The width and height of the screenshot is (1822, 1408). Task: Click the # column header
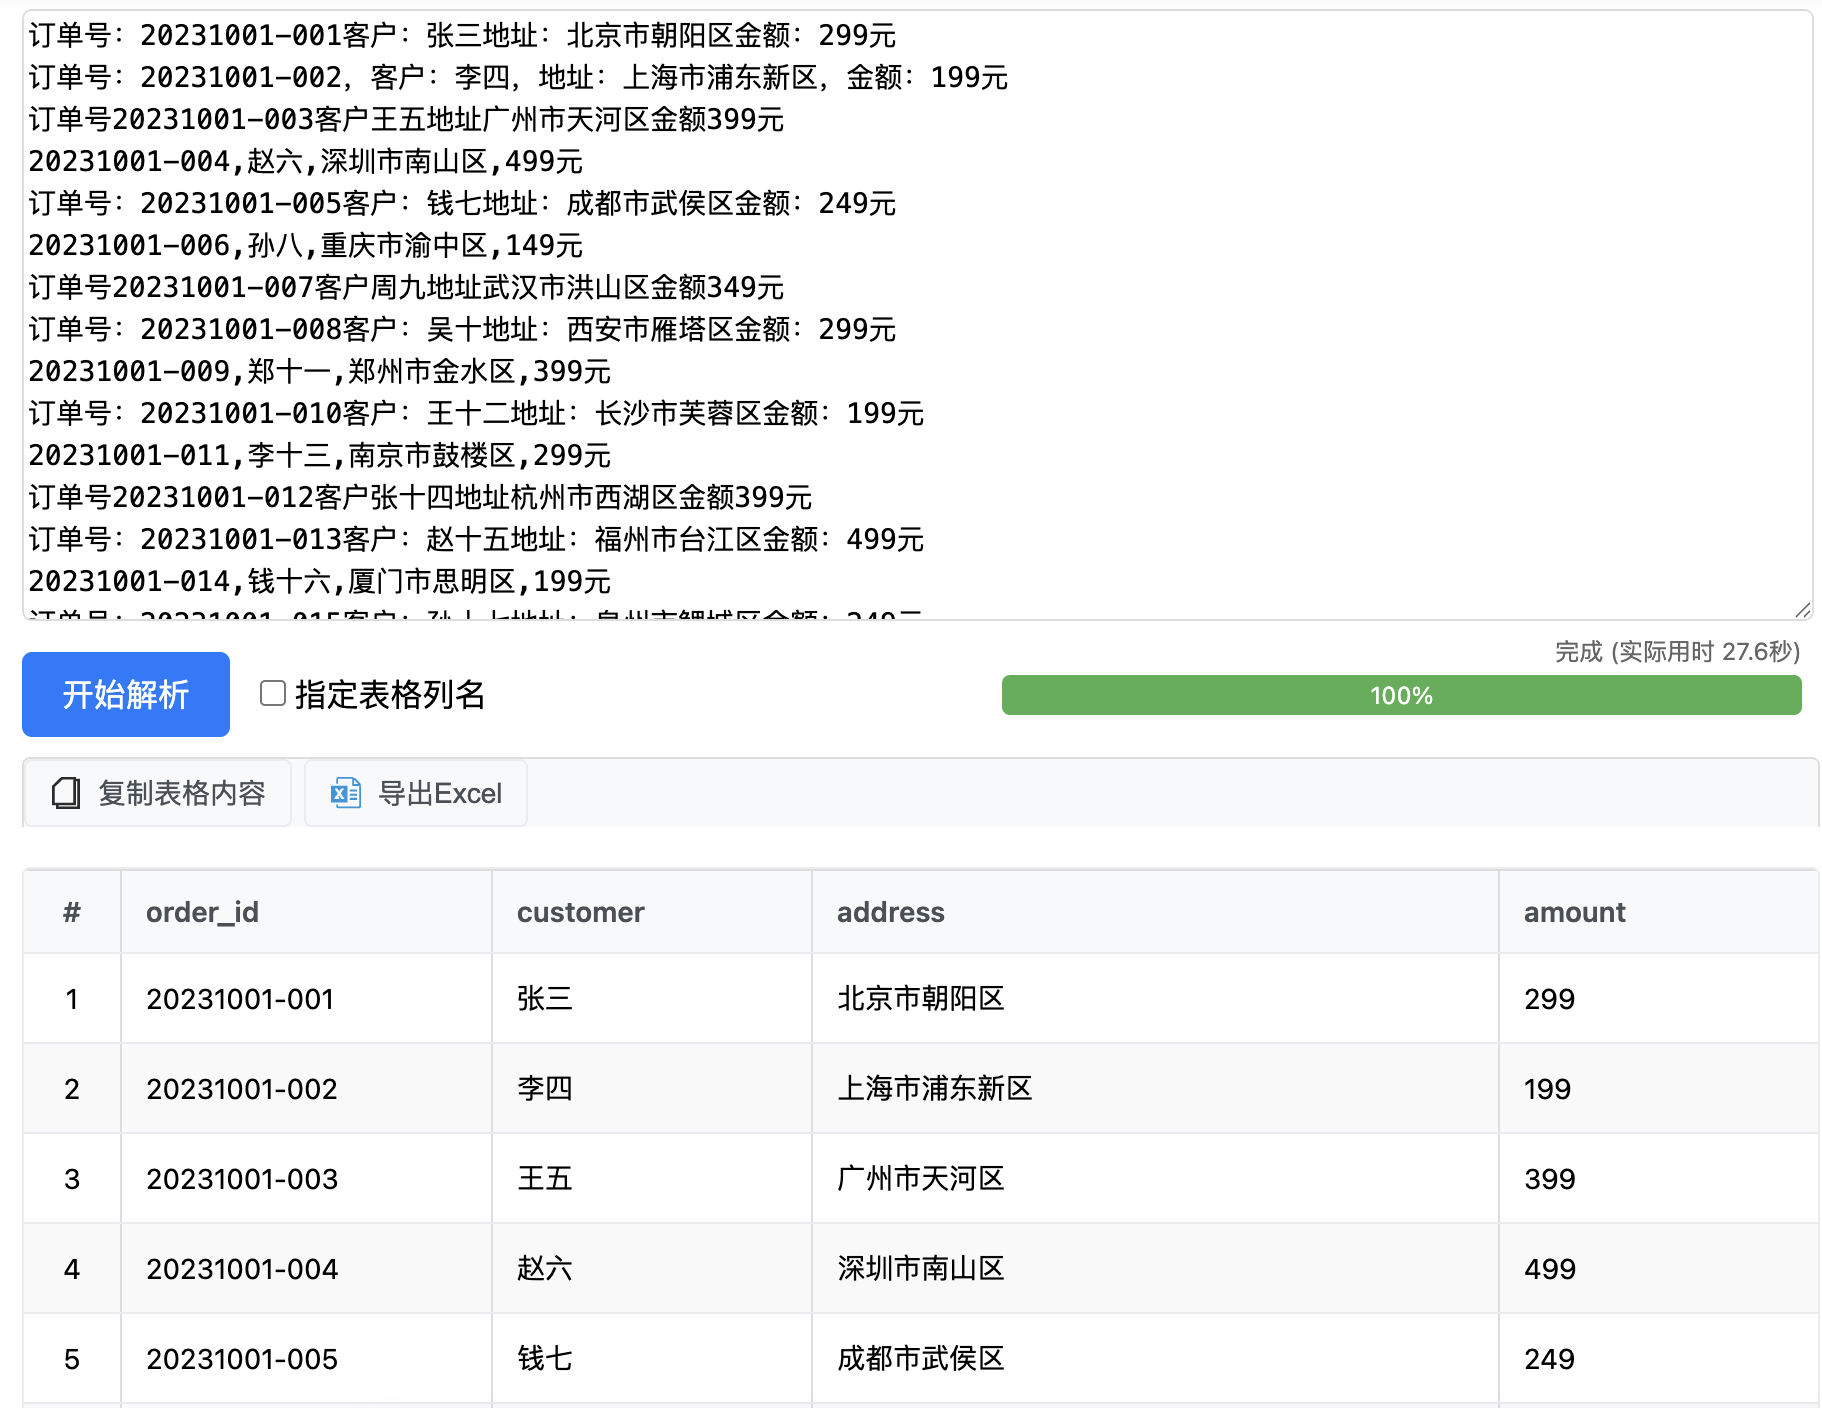click(x=71, y=911)
